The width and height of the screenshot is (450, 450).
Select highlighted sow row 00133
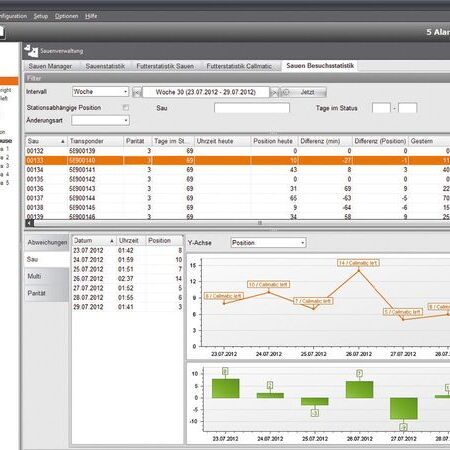coord(237,160)
